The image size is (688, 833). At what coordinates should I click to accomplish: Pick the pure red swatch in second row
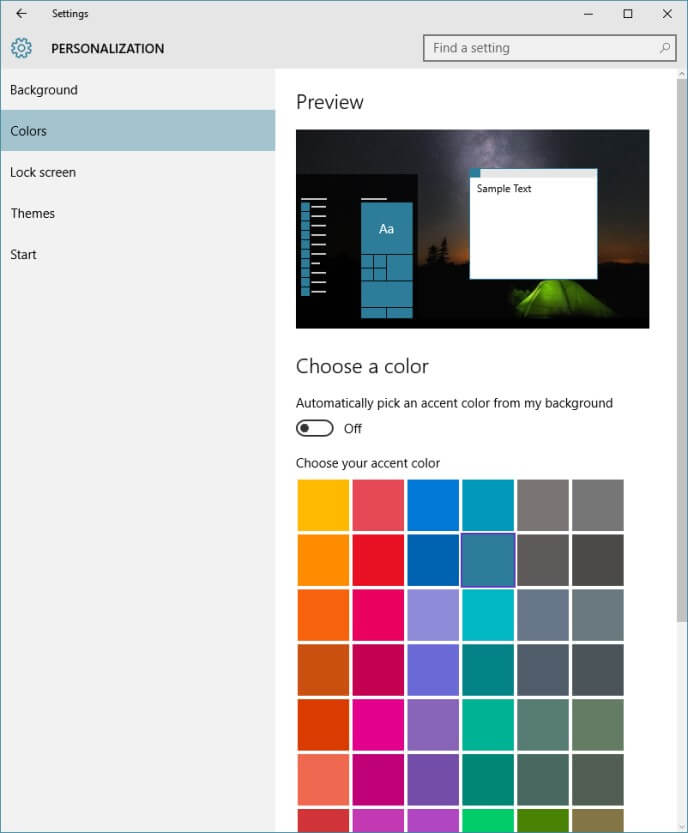click(378, 560)
